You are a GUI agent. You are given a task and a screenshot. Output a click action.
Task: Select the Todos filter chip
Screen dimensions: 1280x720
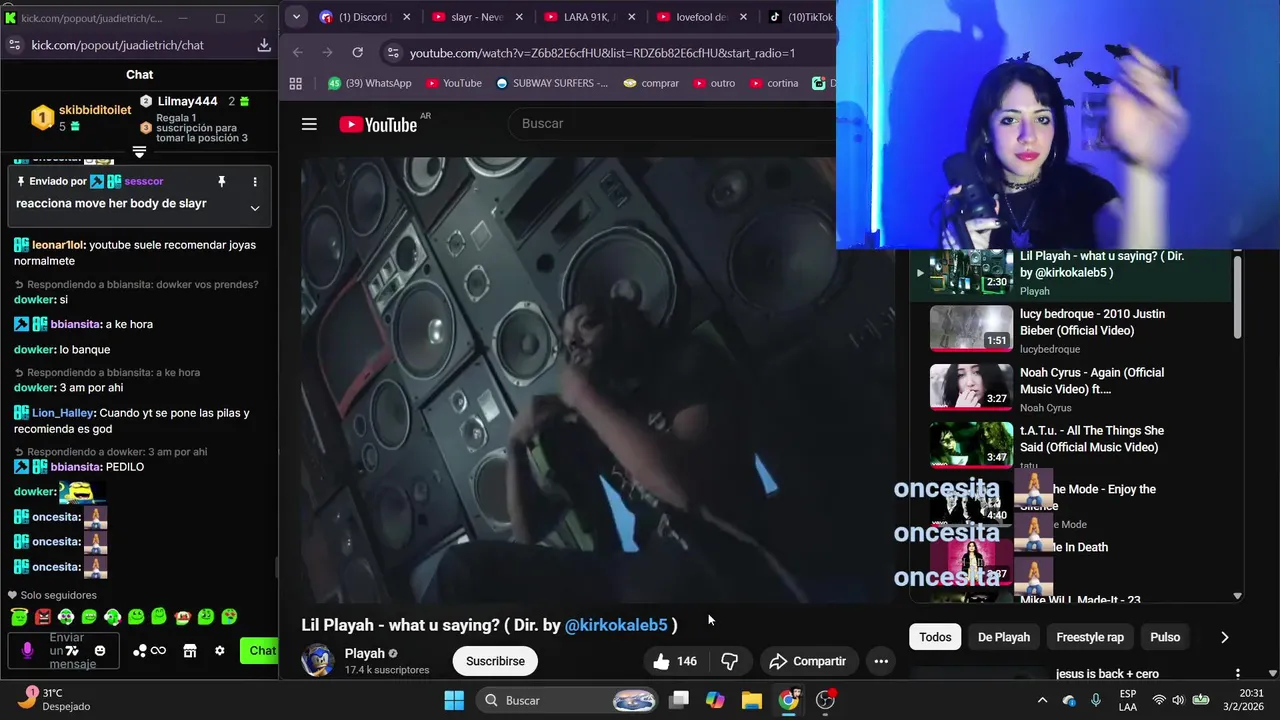[935, 637]
